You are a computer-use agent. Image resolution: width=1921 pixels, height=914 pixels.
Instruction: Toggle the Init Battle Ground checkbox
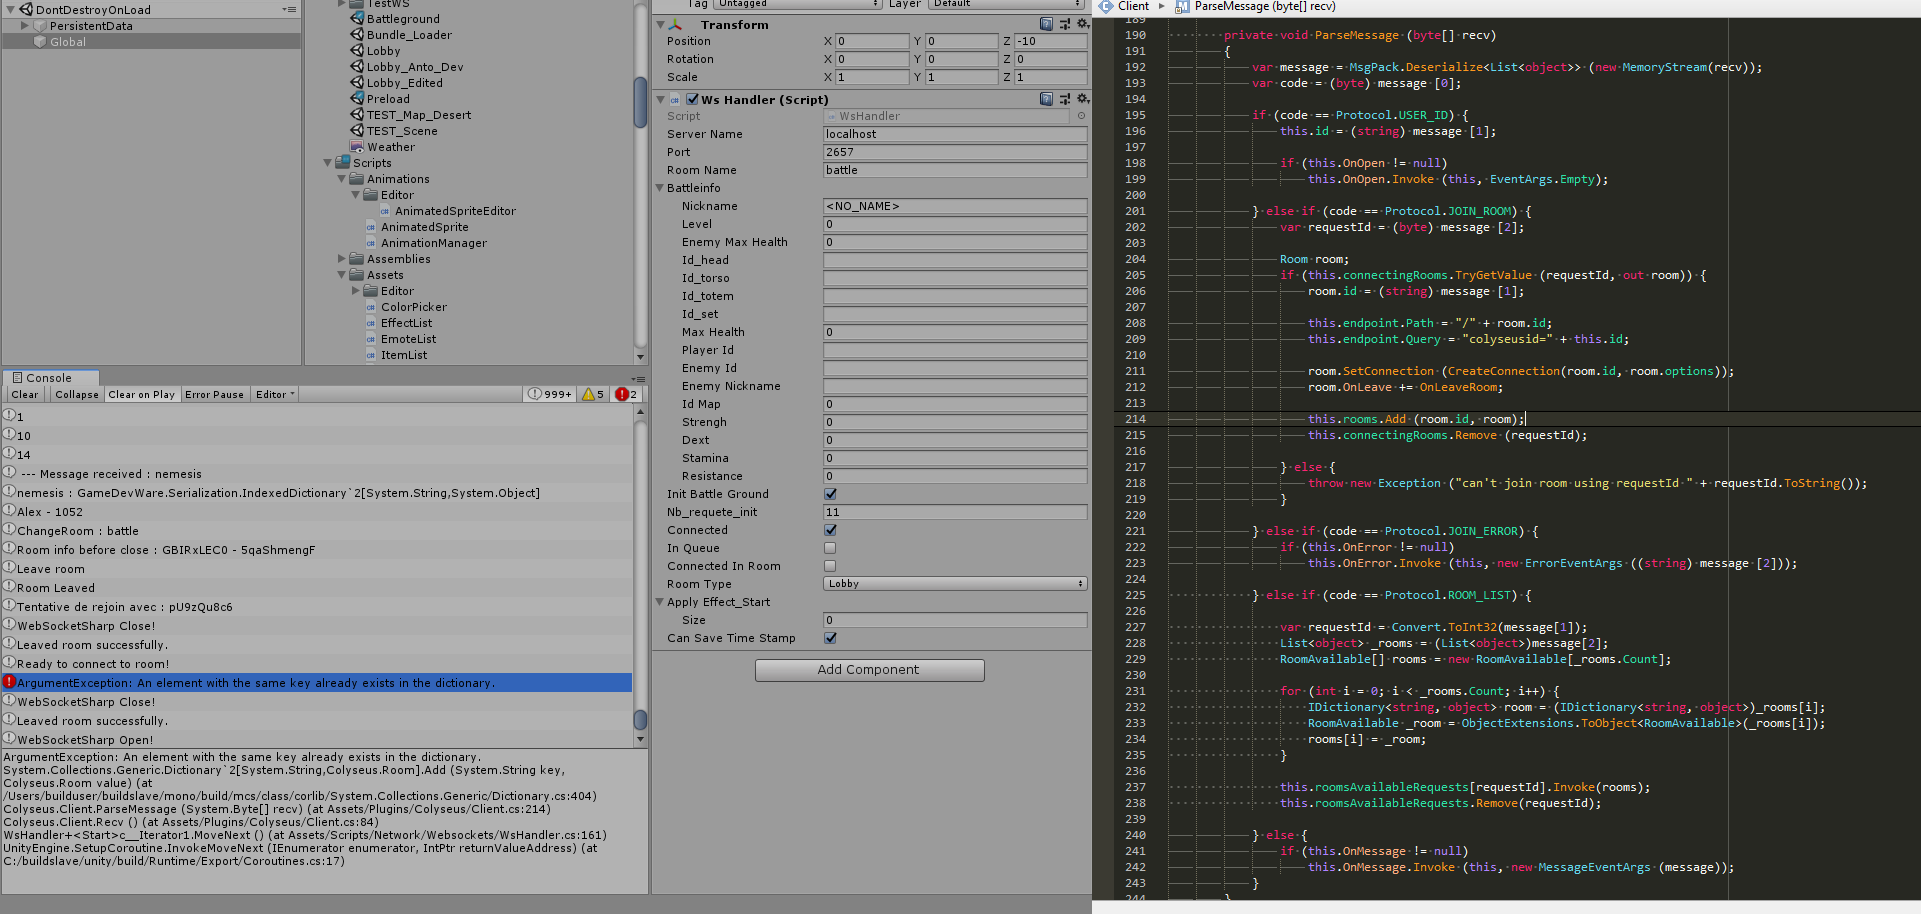[830, 494]
